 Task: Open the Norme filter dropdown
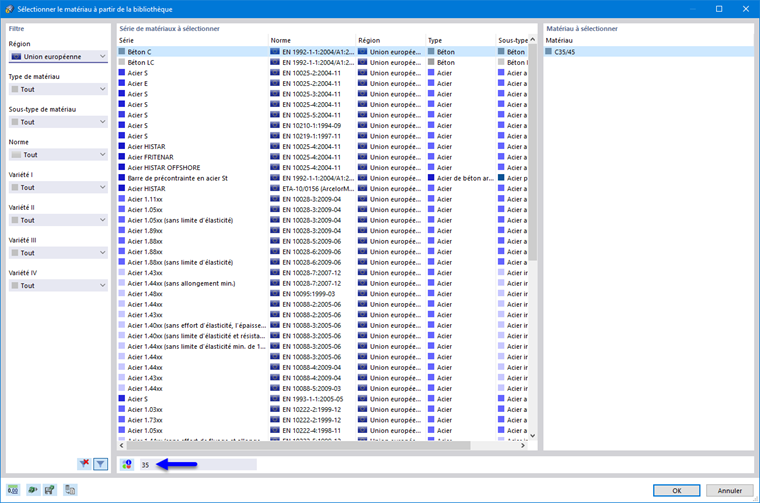click(58, 155)
